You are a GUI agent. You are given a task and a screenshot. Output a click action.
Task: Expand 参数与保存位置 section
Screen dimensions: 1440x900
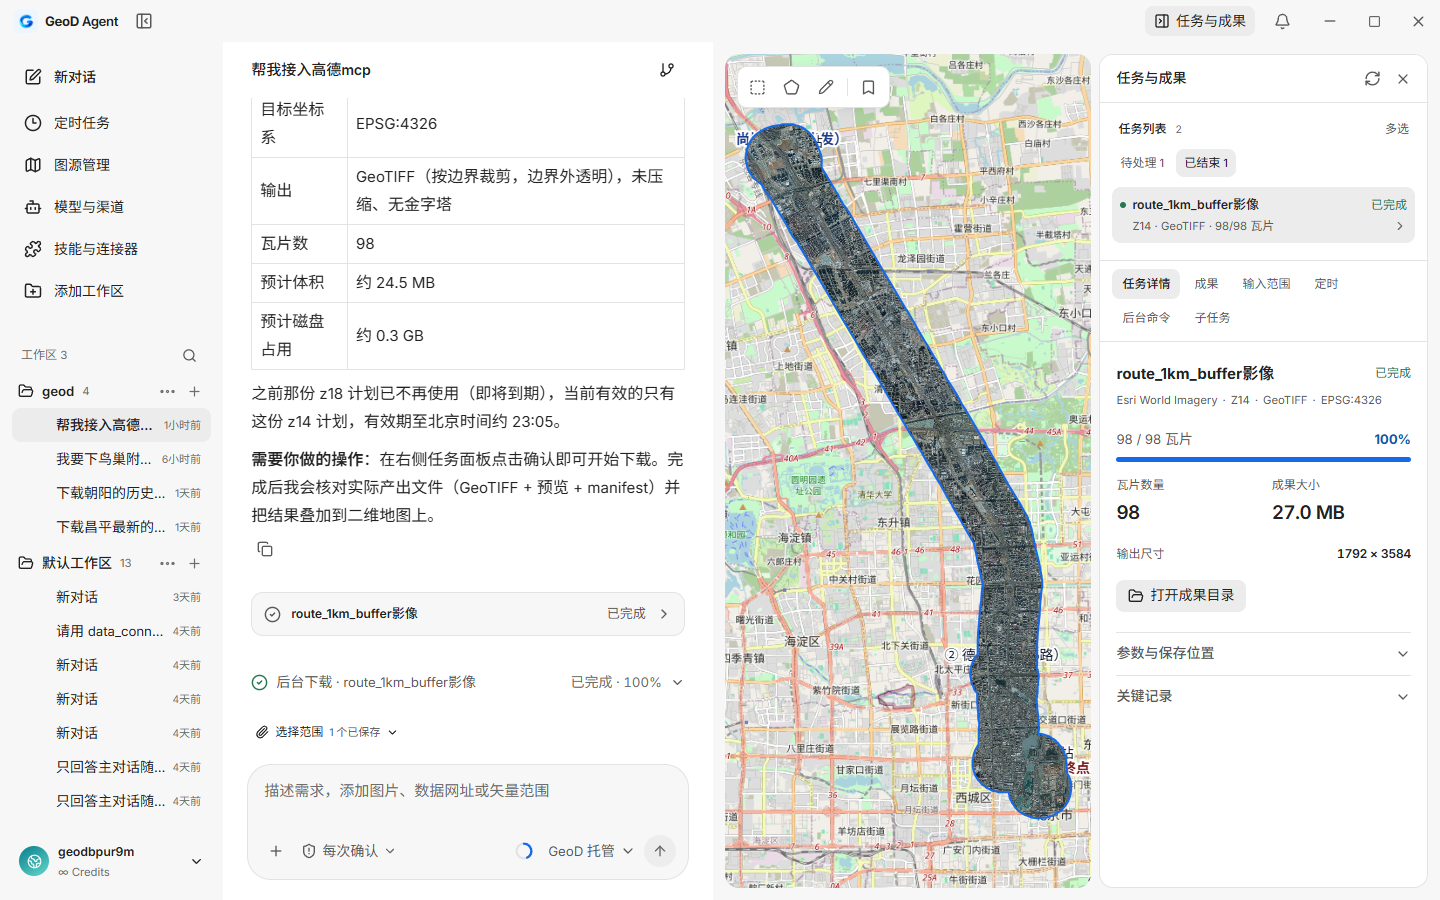pos(1263,653)
